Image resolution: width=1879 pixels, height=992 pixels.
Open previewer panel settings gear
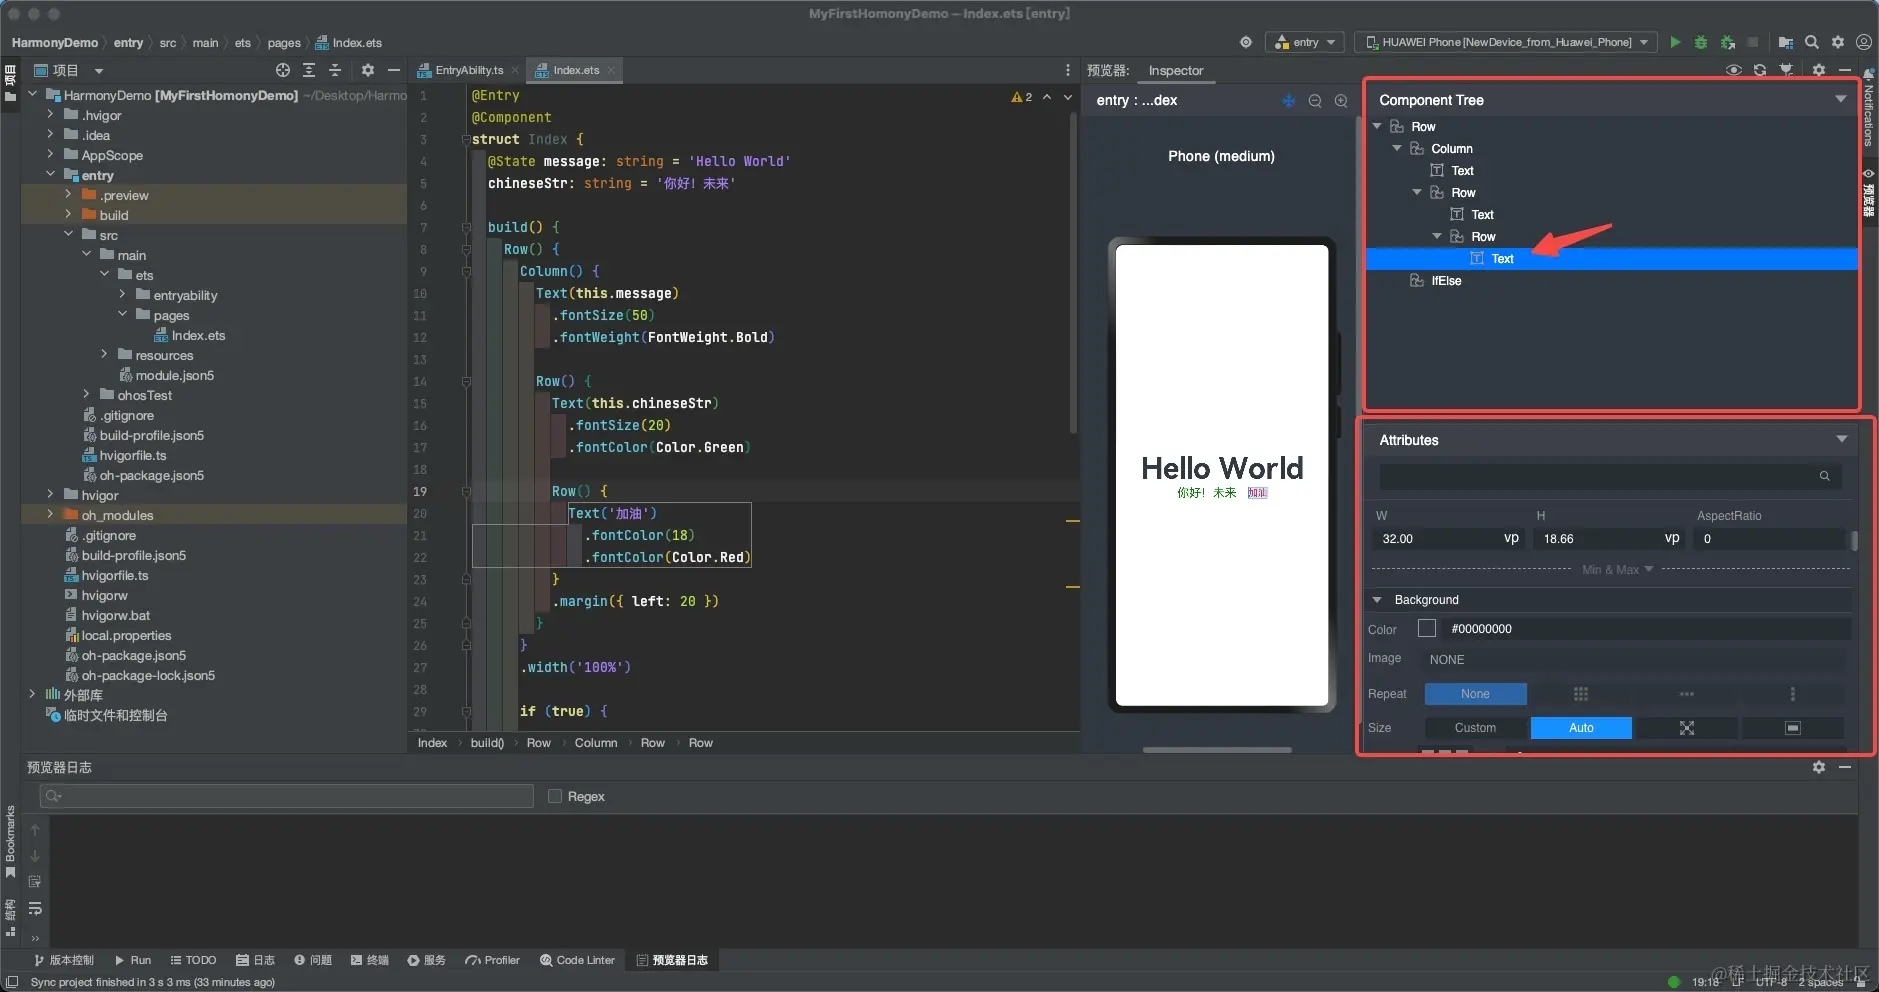pyautogui.click(x=1819, y=70)
